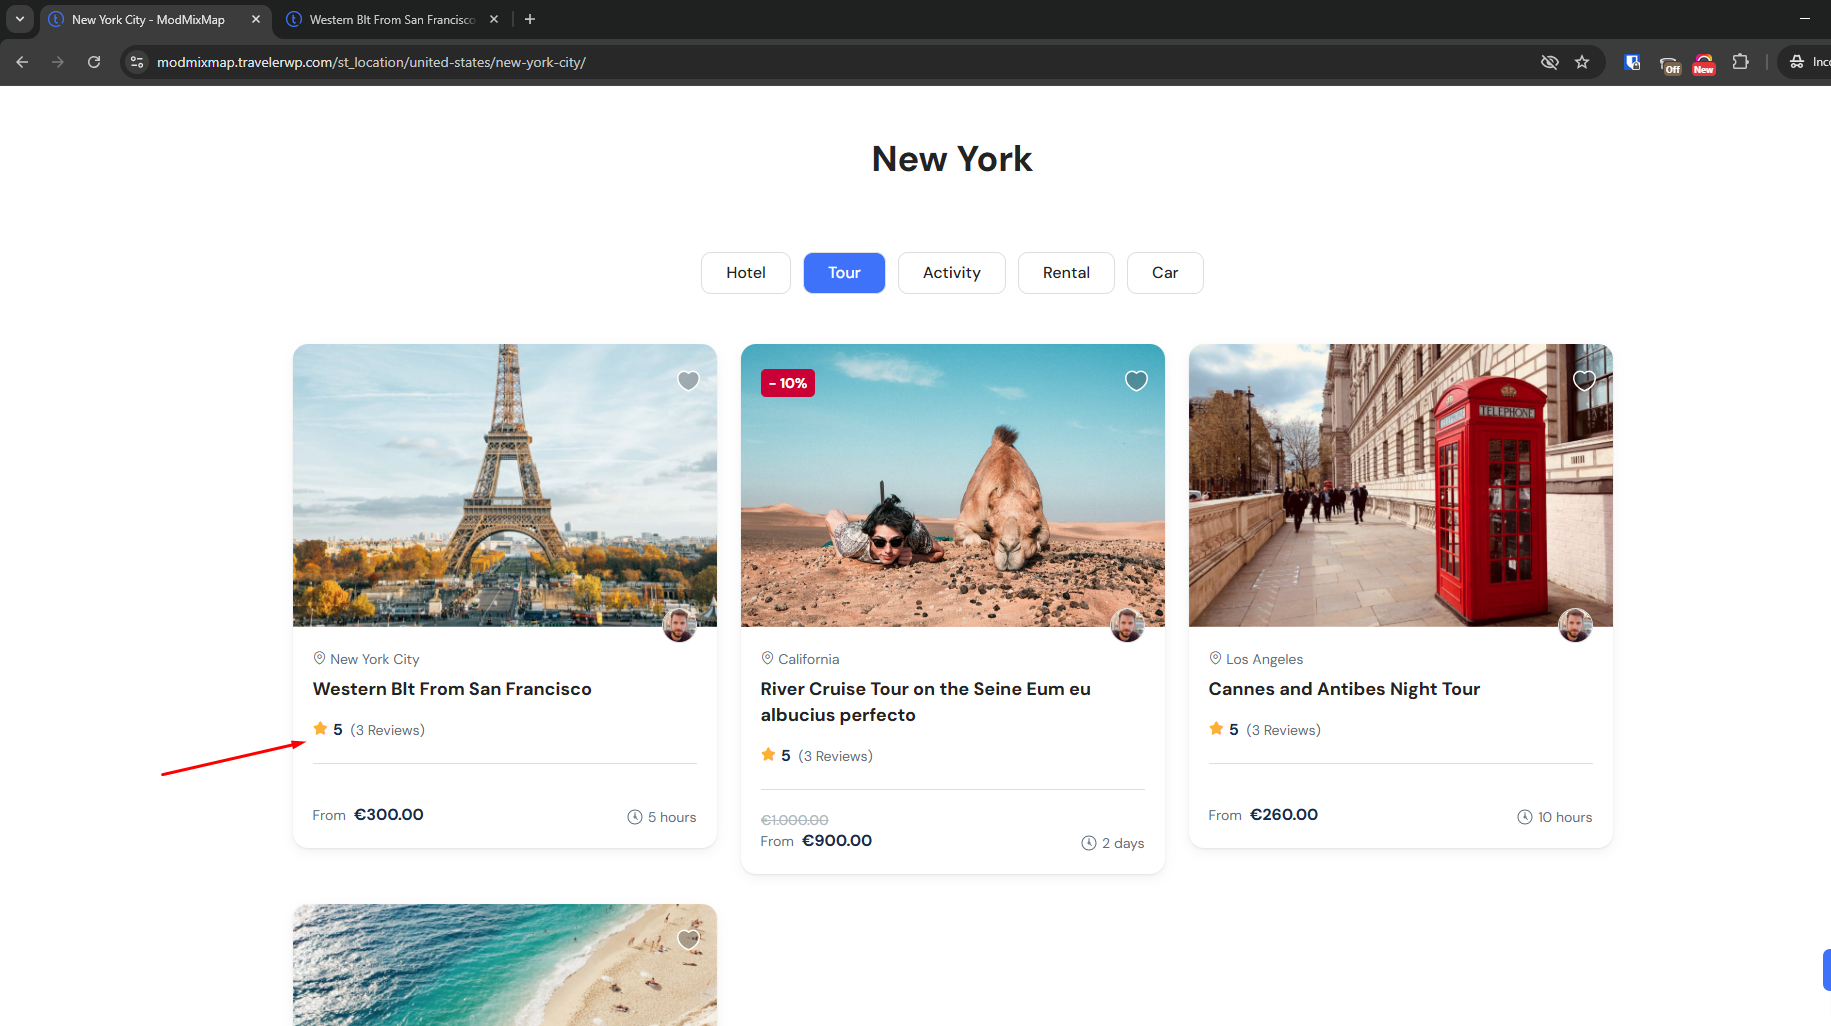
Task: Close the New York City browser tab
Action: [x=256, y=19]
